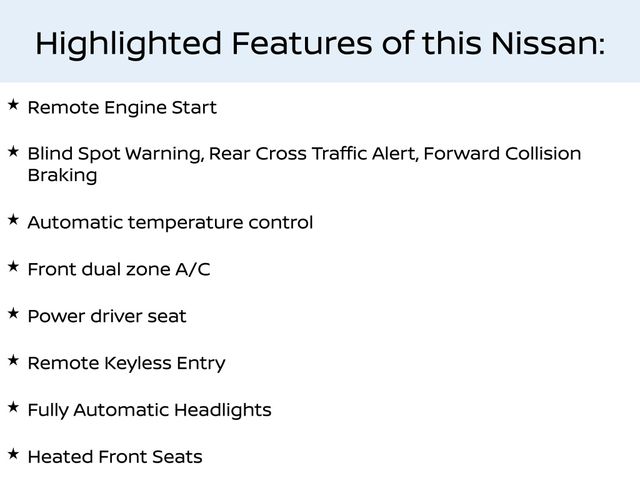Click the word Nissan in the heading
640x480 pixels.
click(544, 44)
